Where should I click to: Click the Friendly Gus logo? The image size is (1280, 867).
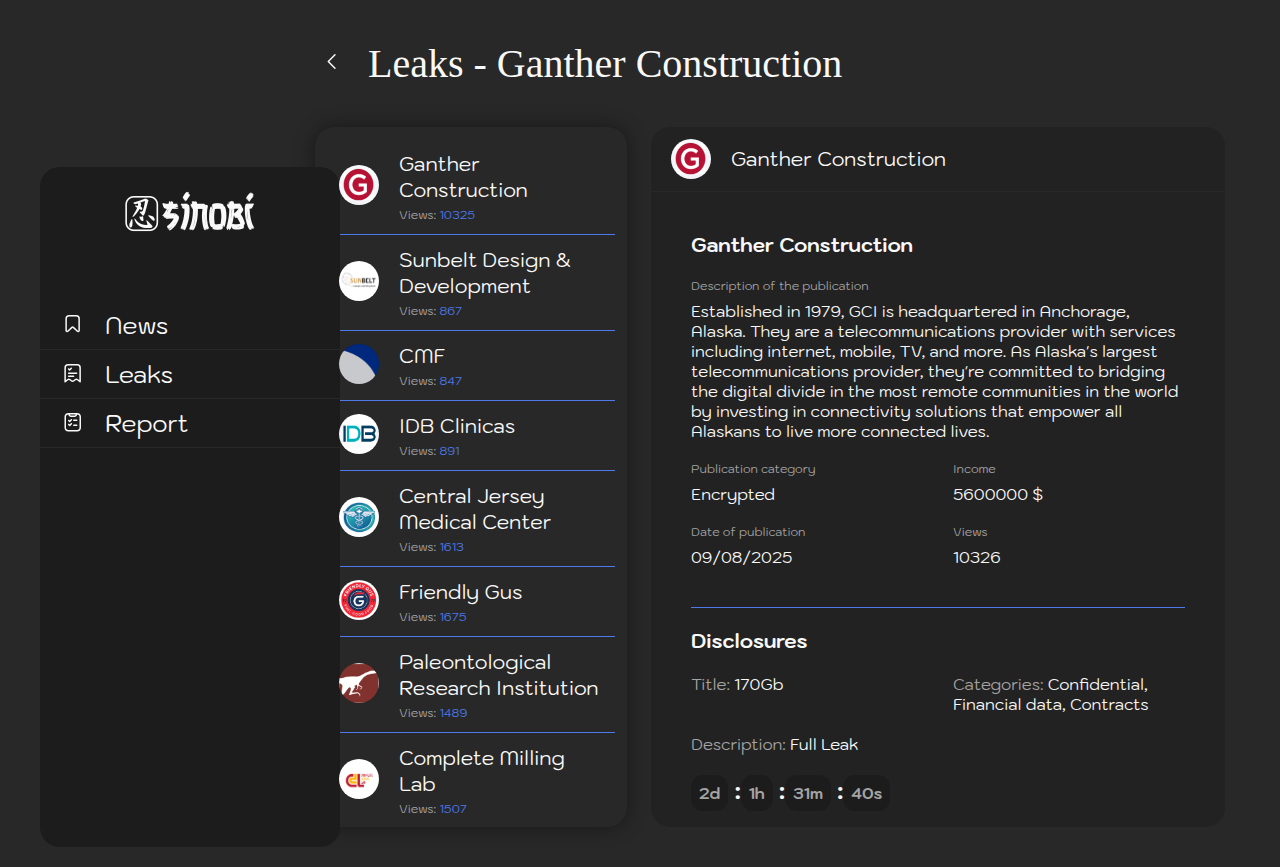point(359,600)
